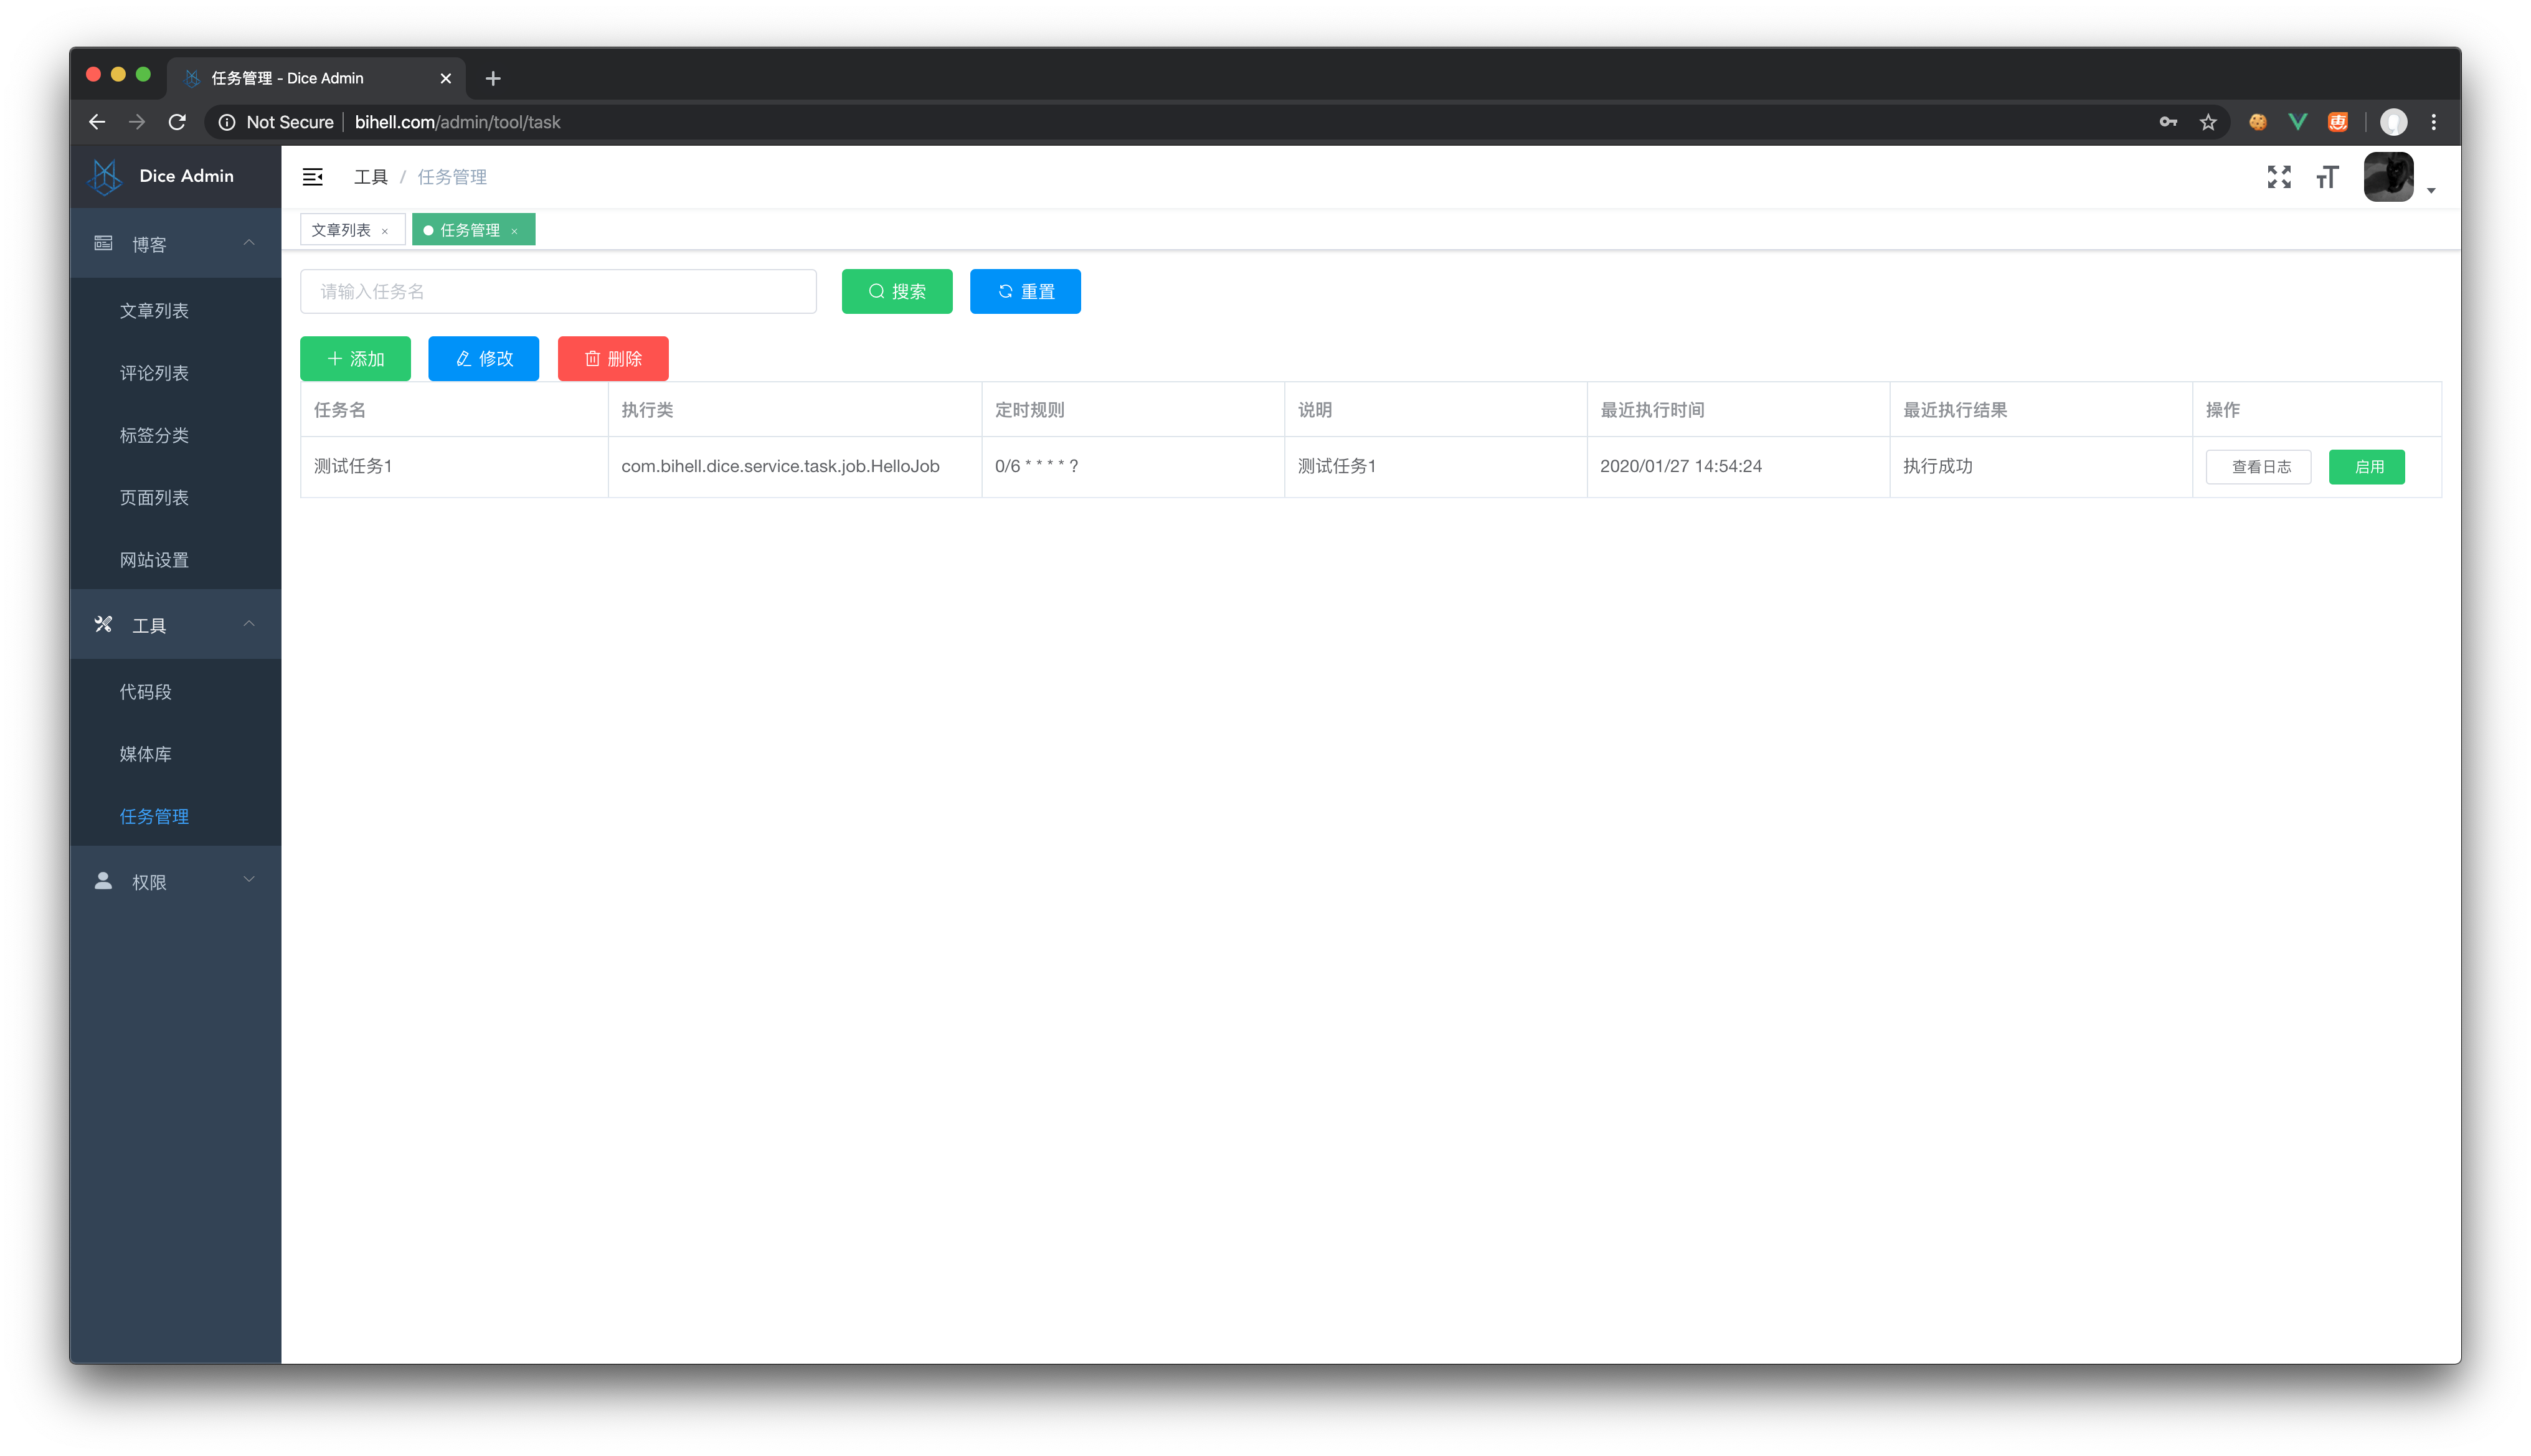The width and height of the screenshot is (2531, 1456).
Task: Collapse sidebar with hamburger icon
Action: coord(312,177)
